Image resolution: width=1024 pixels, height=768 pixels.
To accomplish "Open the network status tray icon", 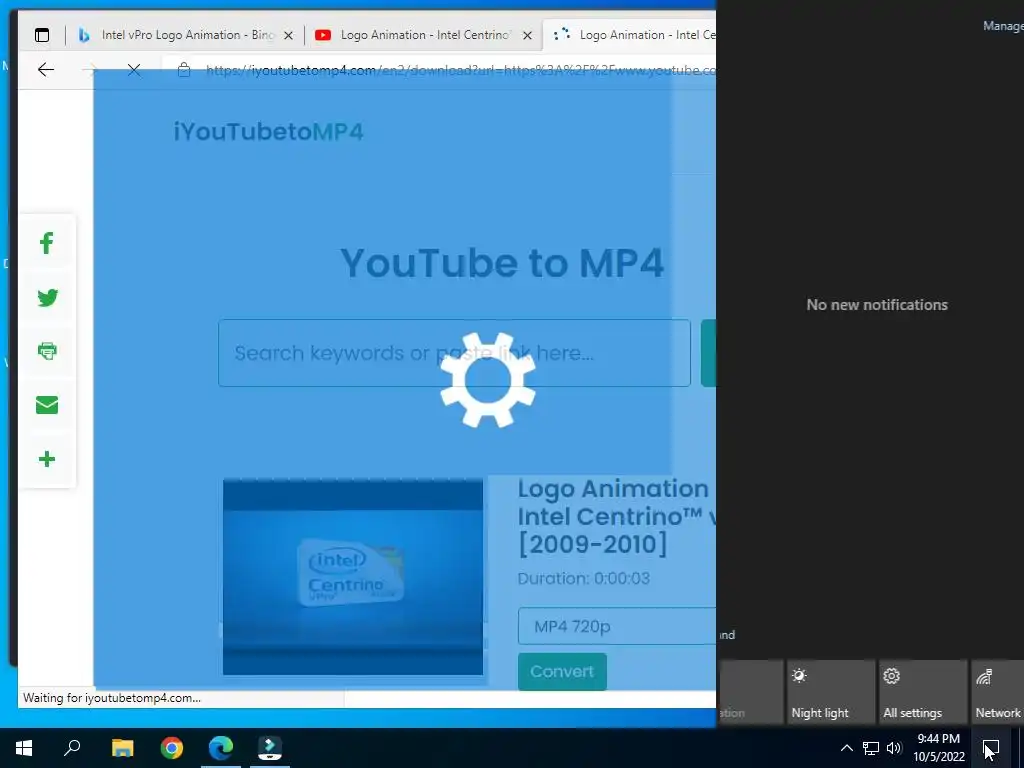I will [871, 748].
